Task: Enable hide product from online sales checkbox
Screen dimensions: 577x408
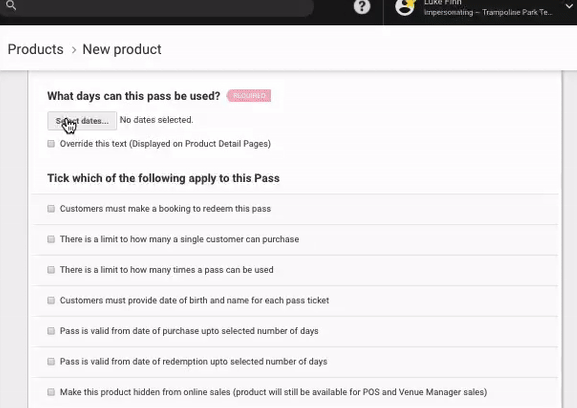Action: [x=51, y=392]
